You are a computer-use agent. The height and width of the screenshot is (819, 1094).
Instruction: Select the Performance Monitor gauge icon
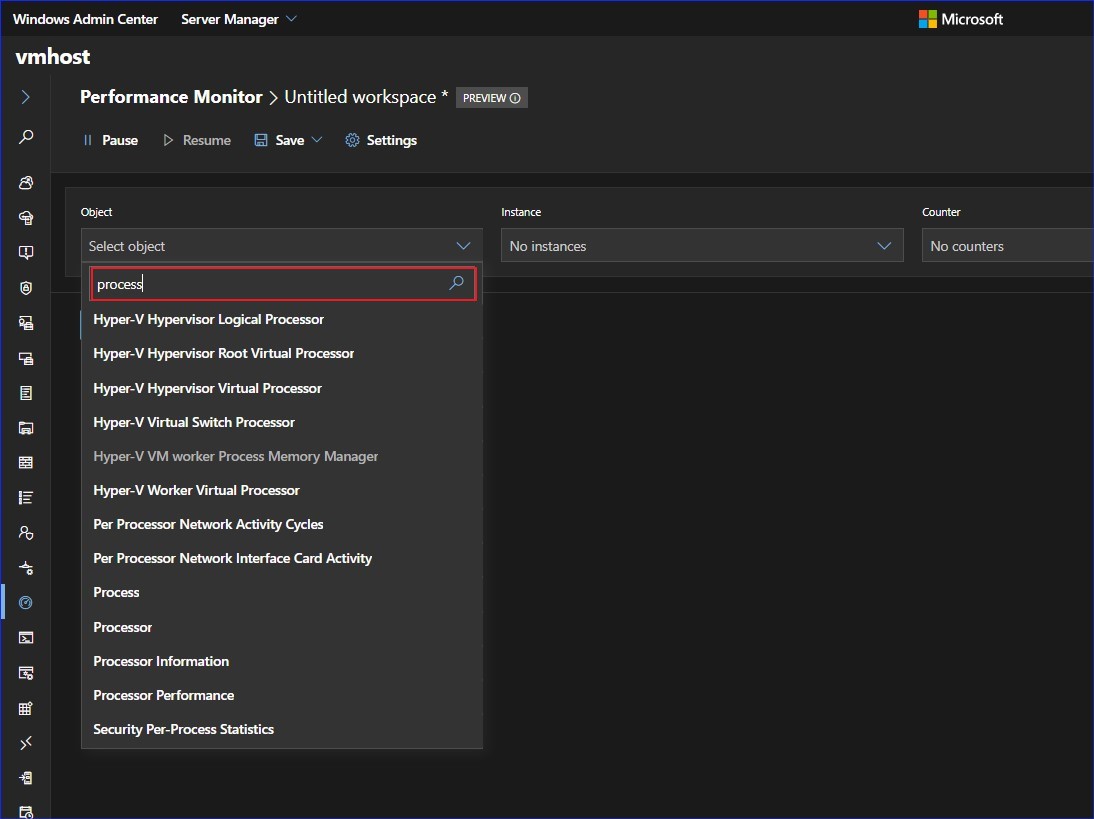(26, 603)
